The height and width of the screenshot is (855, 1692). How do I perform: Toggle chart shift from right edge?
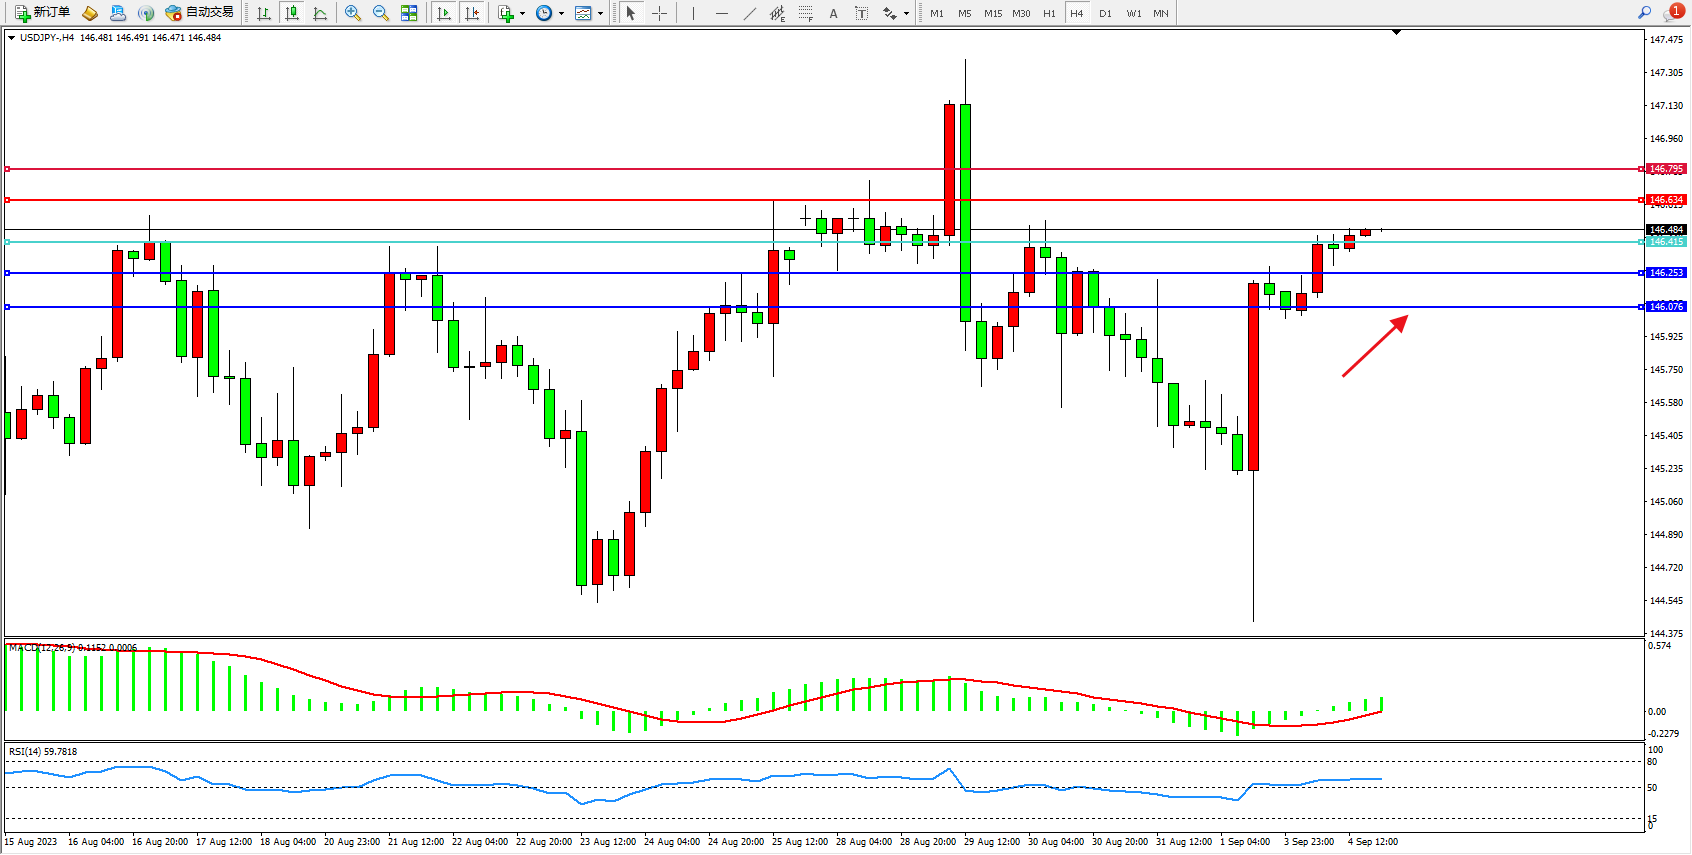point(472,13)
